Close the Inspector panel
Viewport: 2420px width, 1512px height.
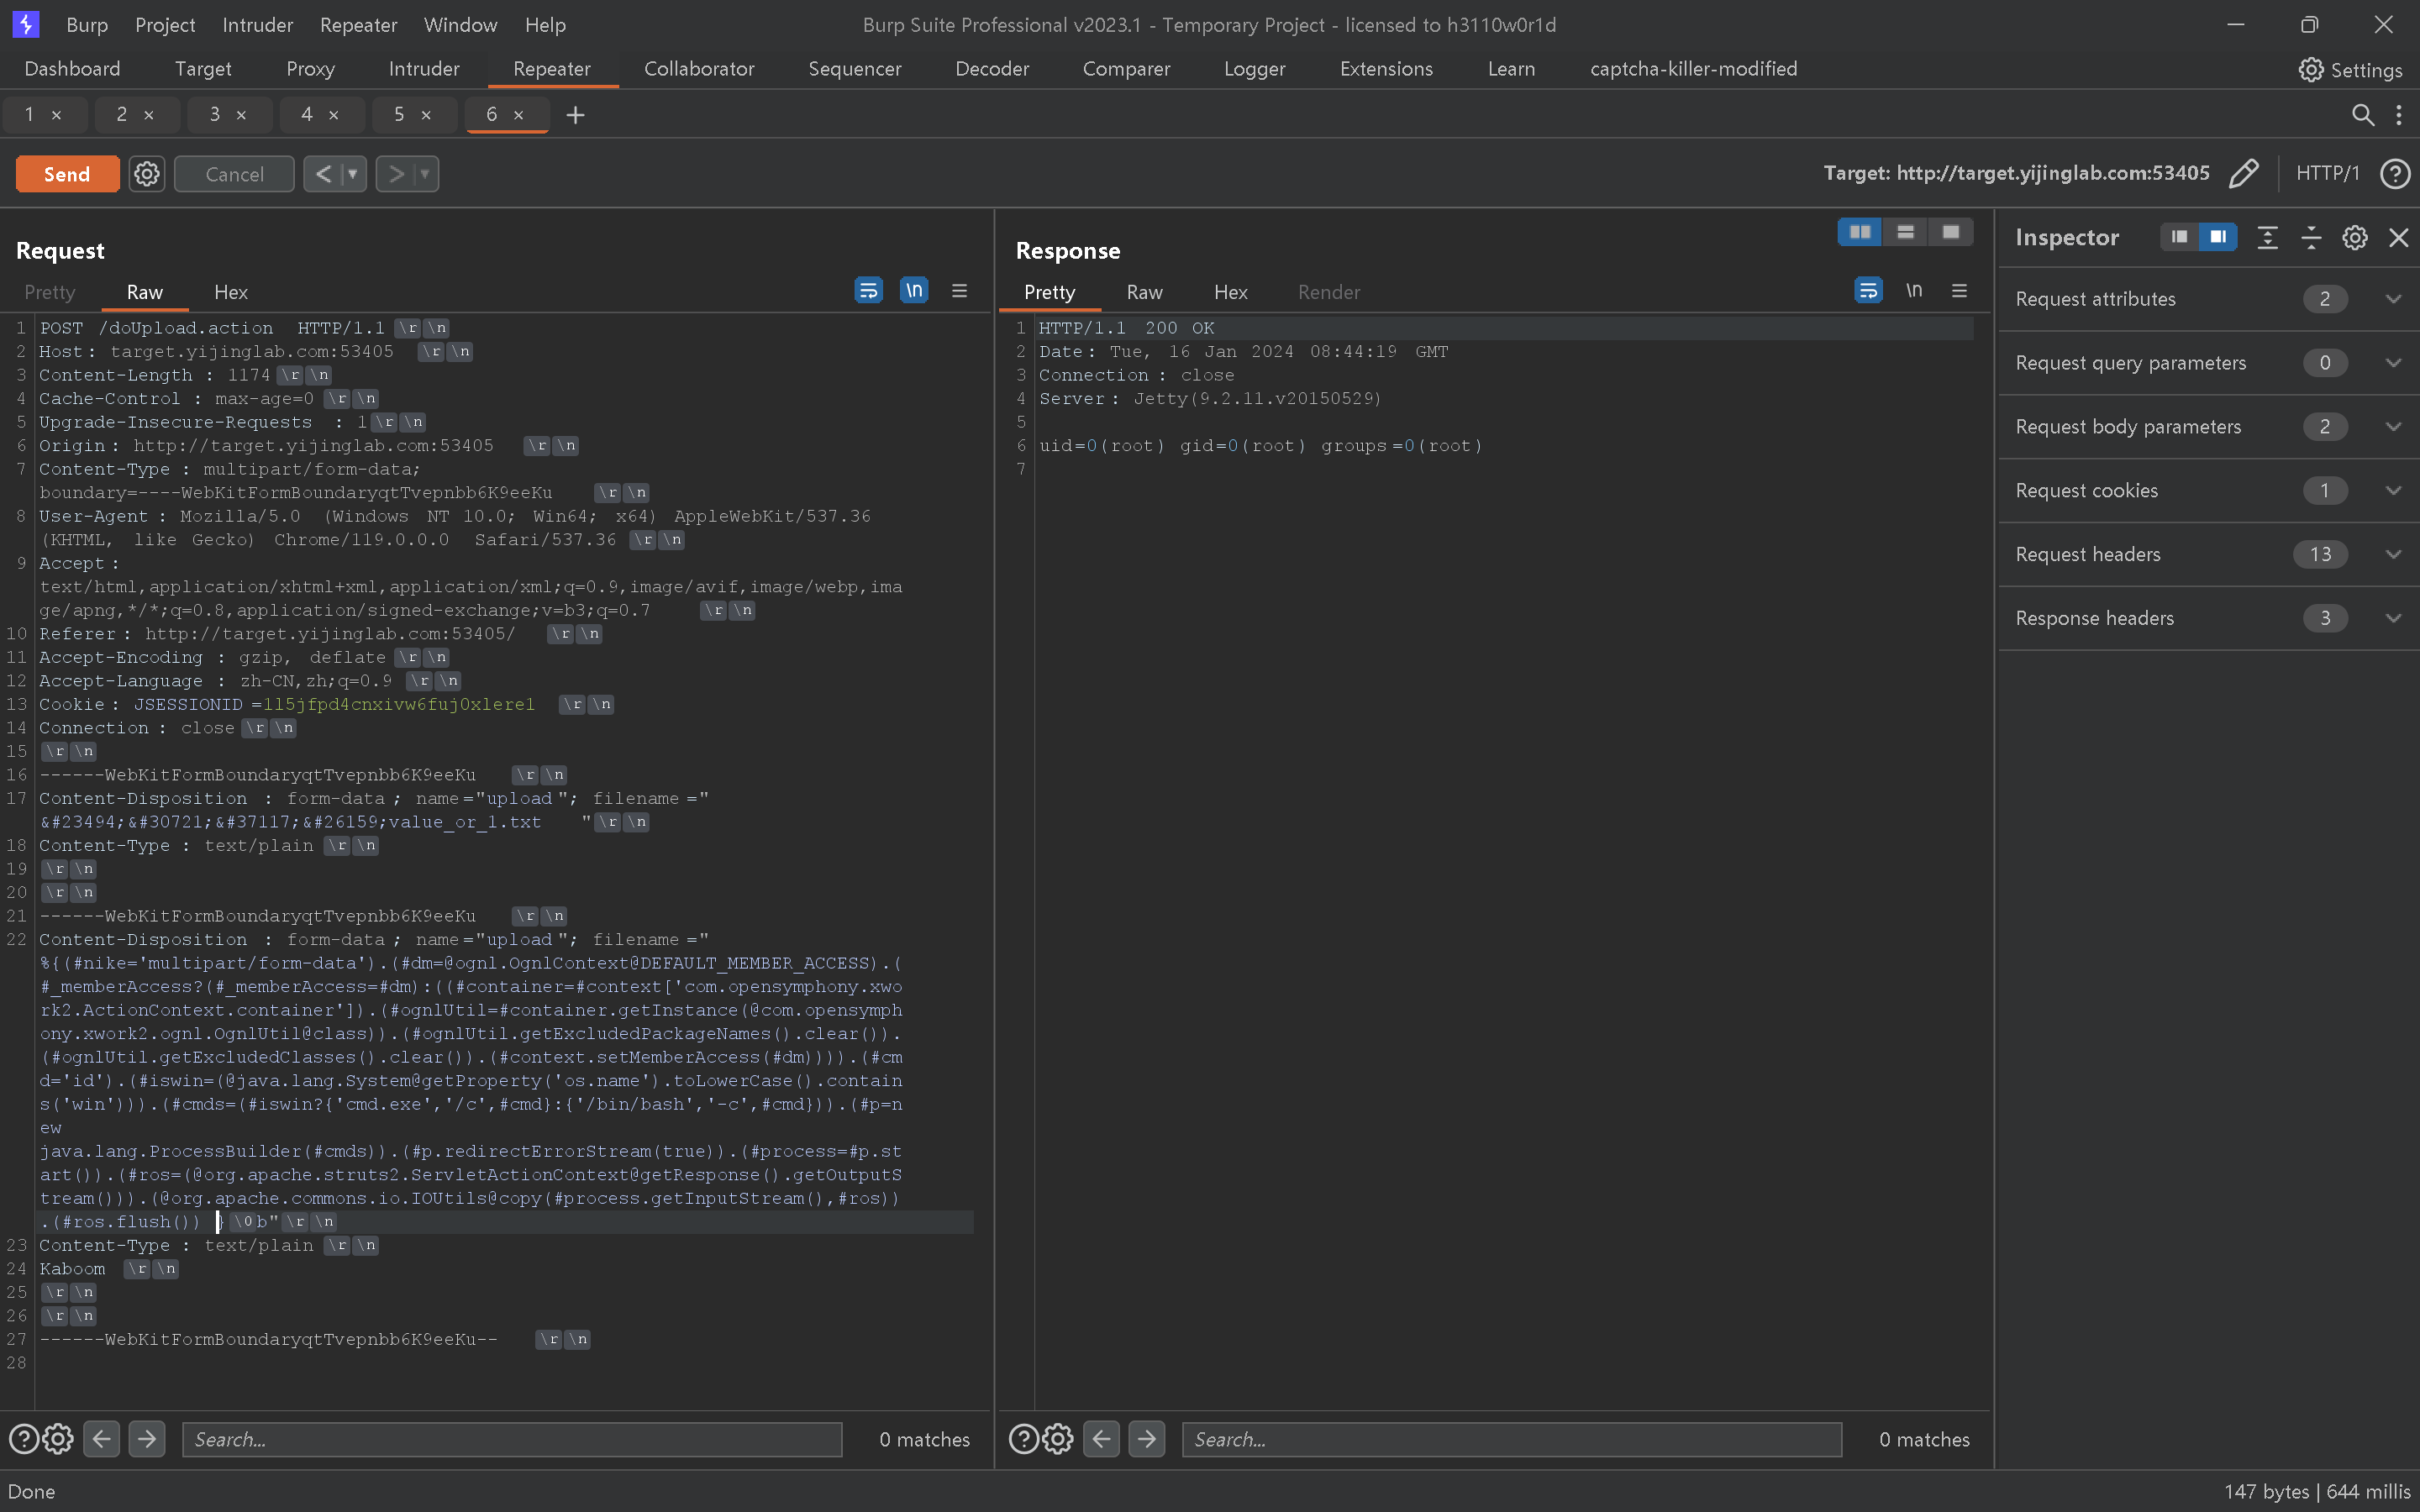tap(2399, 237)
